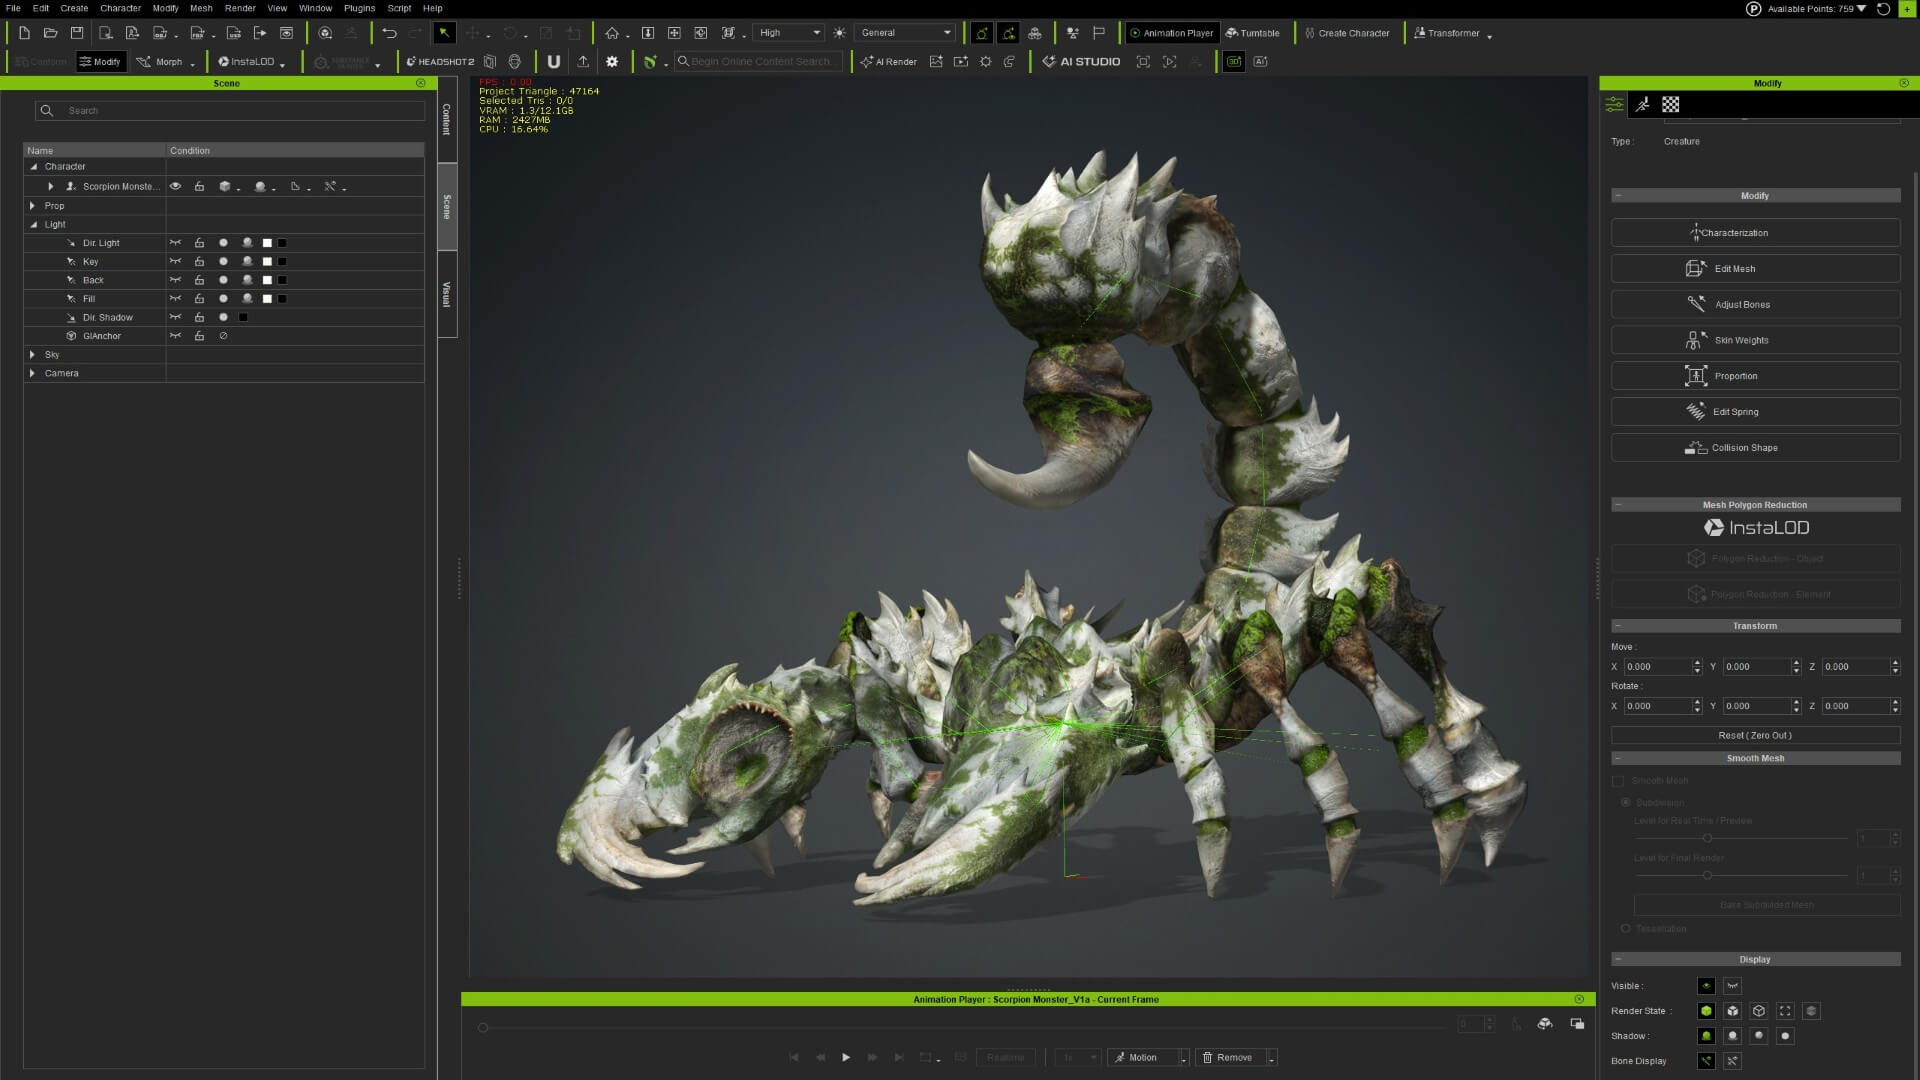Open the Character menu
Viewport: 1920px width, 1080px height.
120,8
